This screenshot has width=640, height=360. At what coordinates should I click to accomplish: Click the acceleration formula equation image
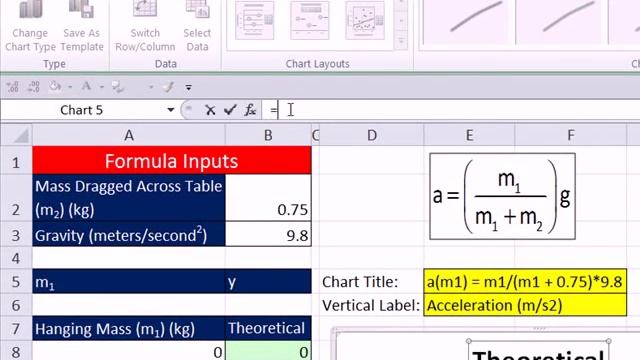tap(502, 196)
